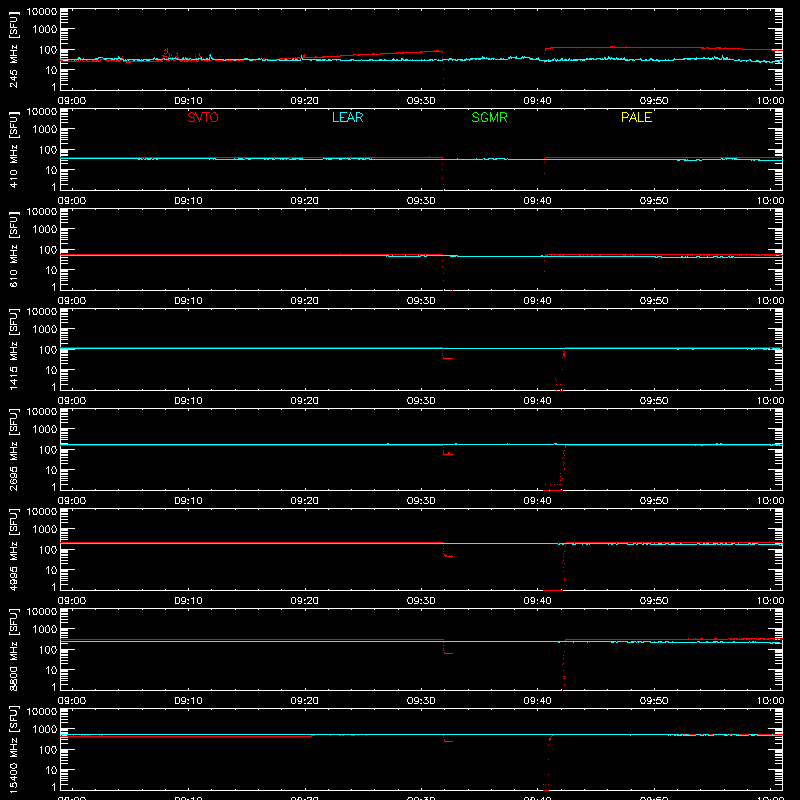Select the 1415 MHz [SFU] axis title
Screen dimensions: 800x800
(13, 349)
